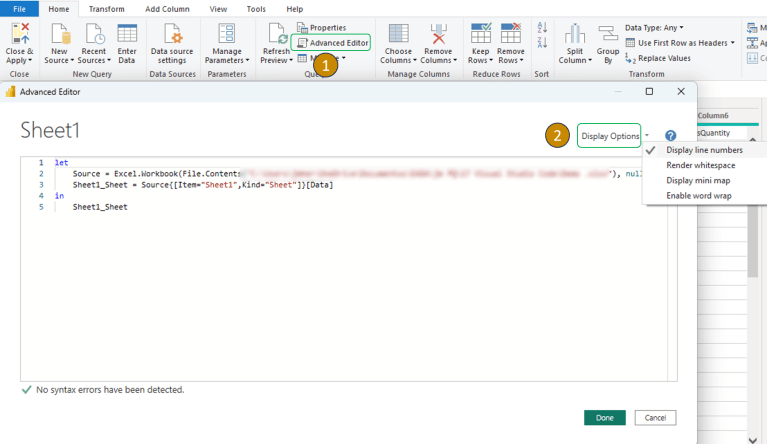Click the help question mark icon

tap(670, 136)
